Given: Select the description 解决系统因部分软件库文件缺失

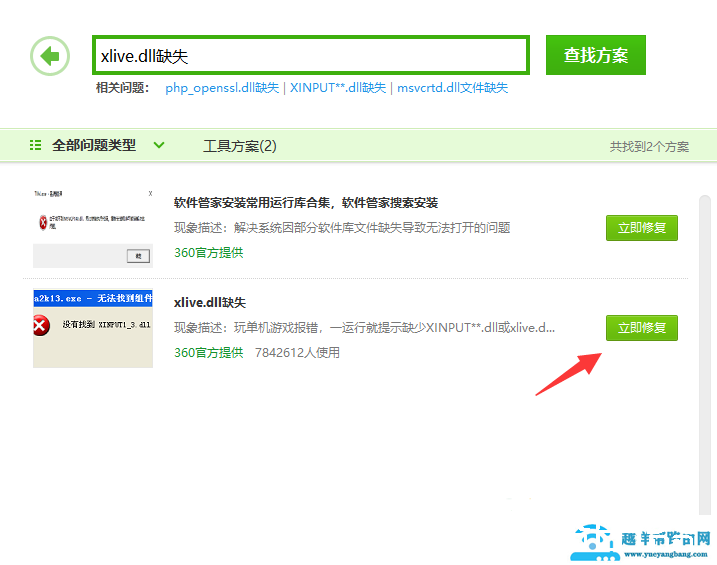Looking at the screenshot, I should pos(342,228).
